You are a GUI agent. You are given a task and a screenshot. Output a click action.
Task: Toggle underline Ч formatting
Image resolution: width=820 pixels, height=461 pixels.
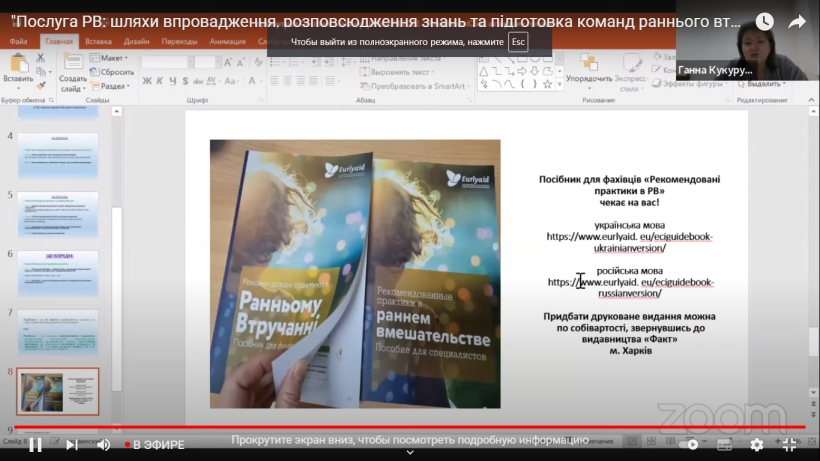point(172,81)
